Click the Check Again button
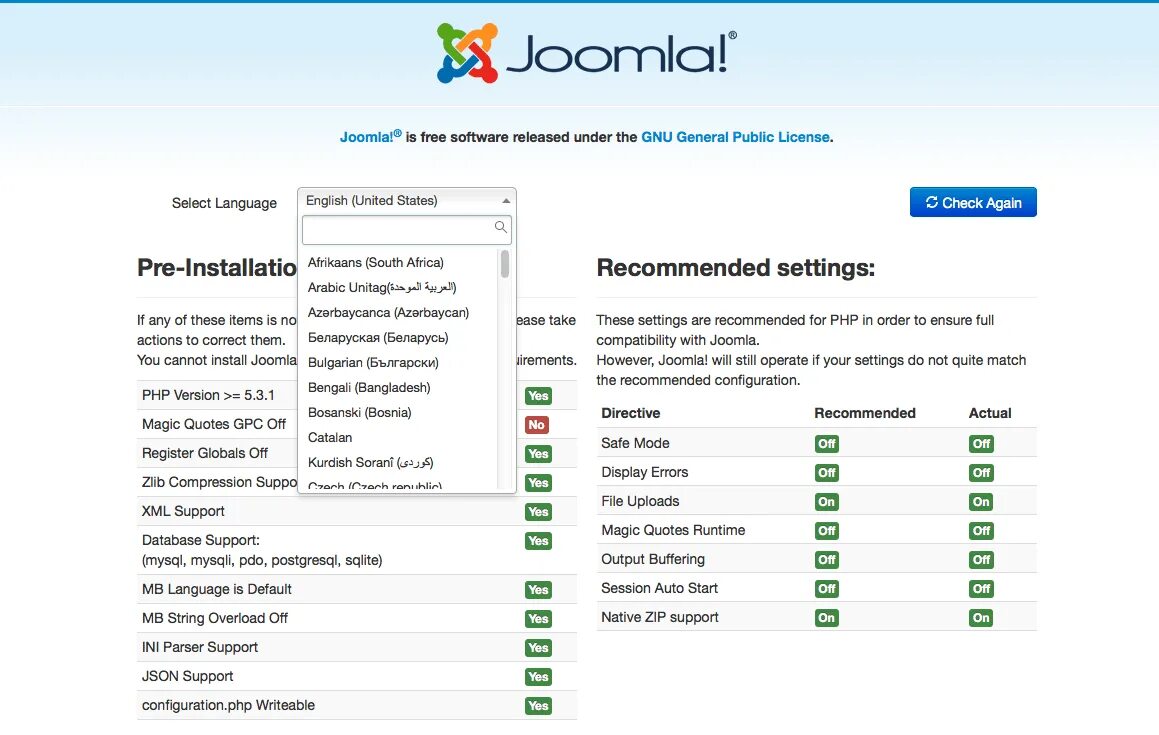This screenshot has width=1159, height=735. click(973, 202)
